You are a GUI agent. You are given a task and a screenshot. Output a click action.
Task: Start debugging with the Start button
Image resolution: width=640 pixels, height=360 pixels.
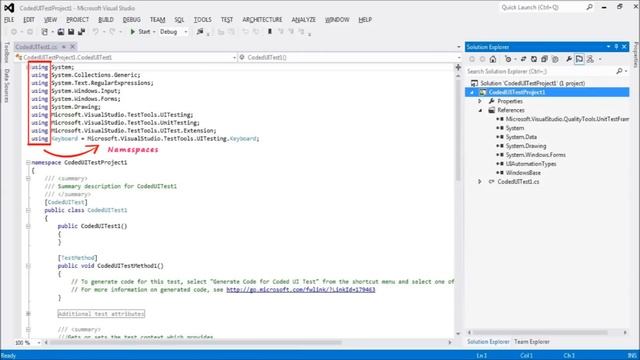click(x=140, y=32)
